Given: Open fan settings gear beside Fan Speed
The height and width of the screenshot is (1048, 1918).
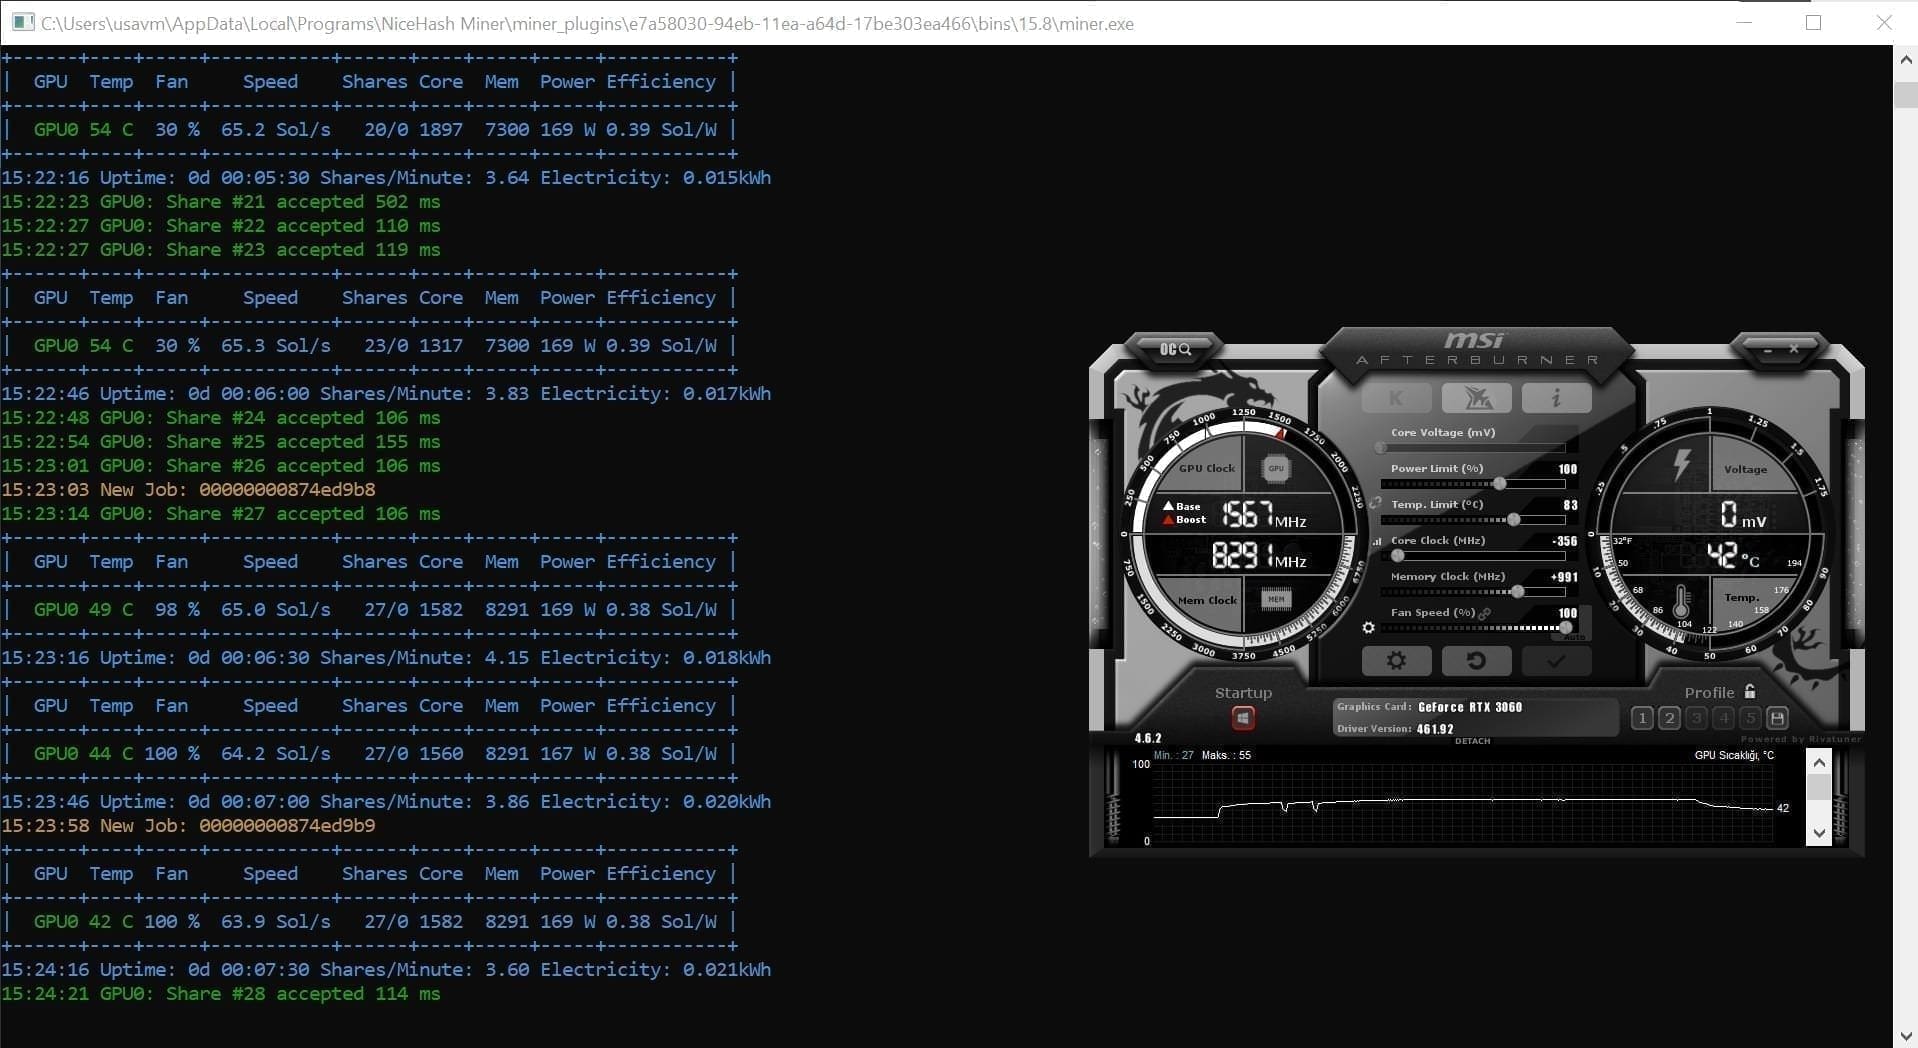Looking at the screenshot, I should click(x=1368, y=628).
